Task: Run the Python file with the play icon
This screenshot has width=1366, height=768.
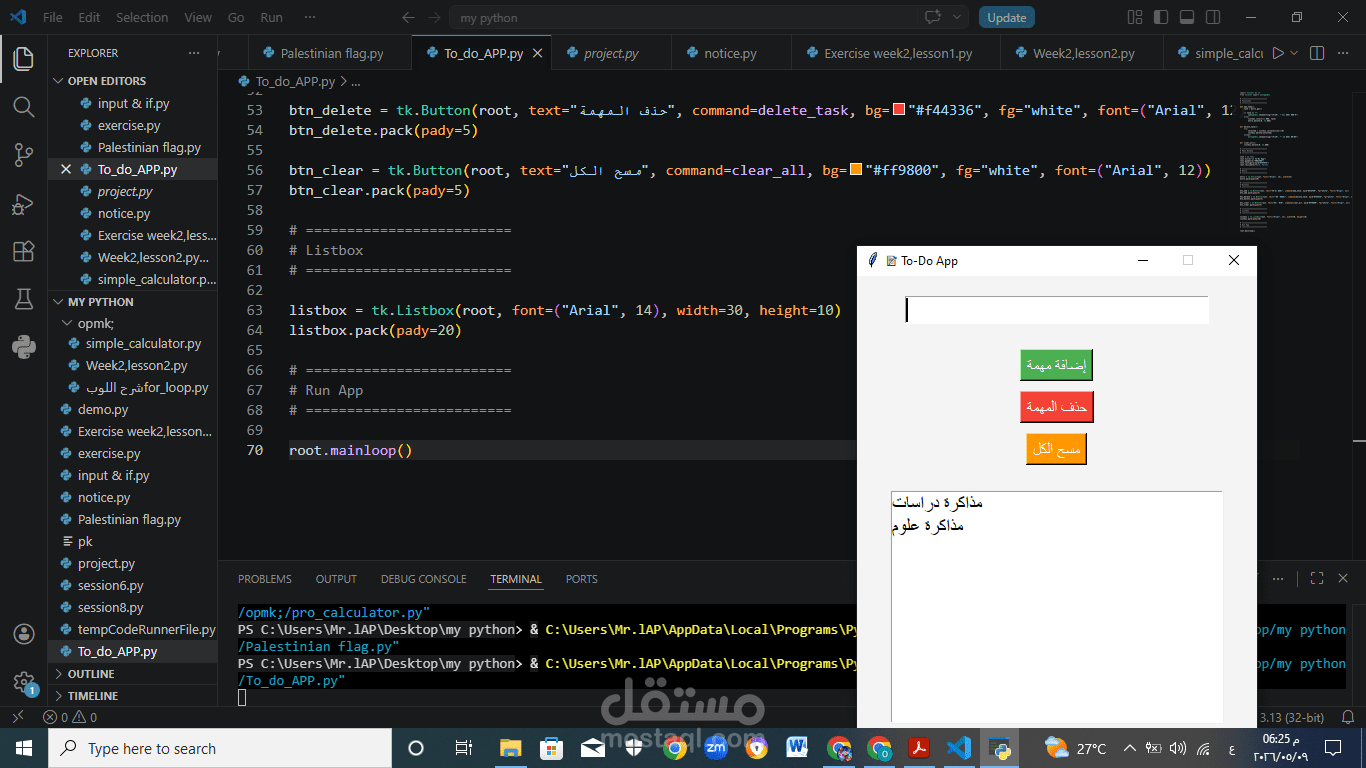Action: (1277, 53)
